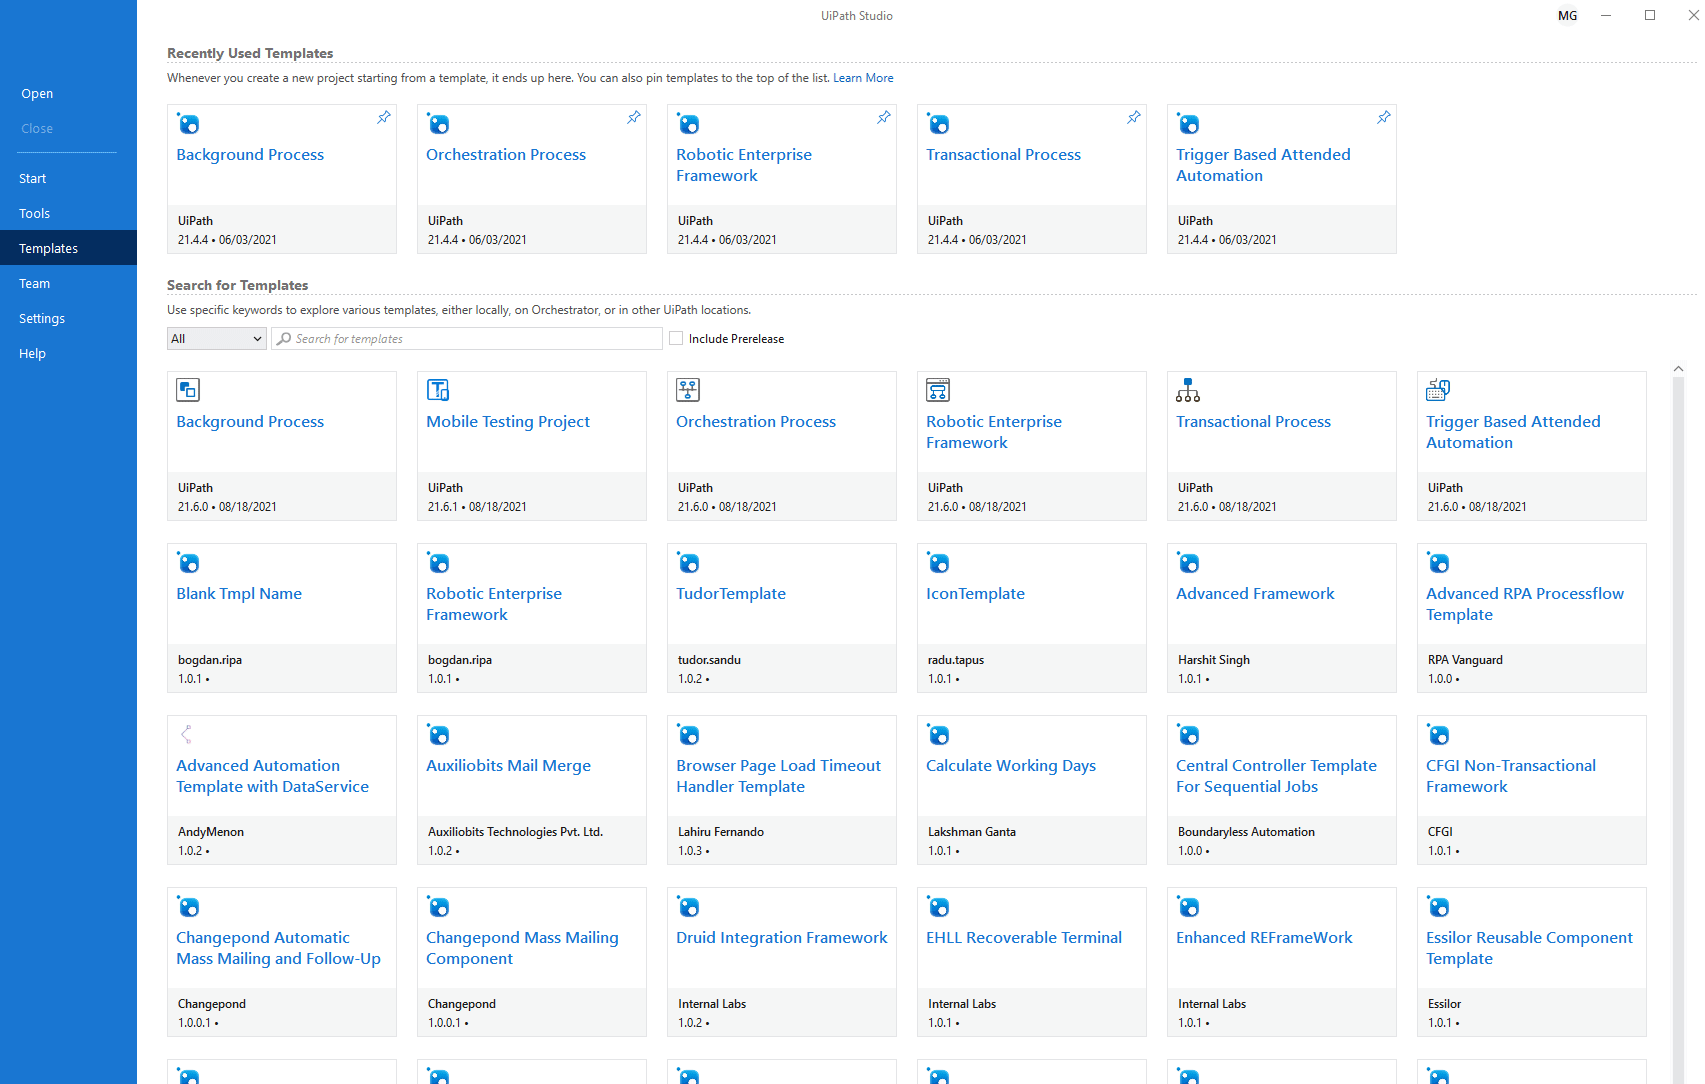This screenshot has height=1084, width=1705.
Task: Click the 21.6.0 Transactional Process hierarchy icon
Action: [1188, 390]
